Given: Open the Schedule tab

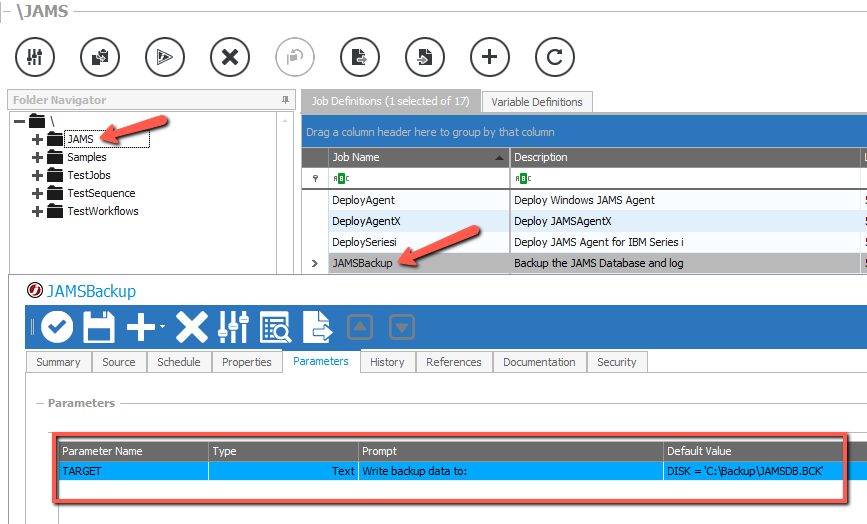Looking at the screenshot, I should (179, 362).
